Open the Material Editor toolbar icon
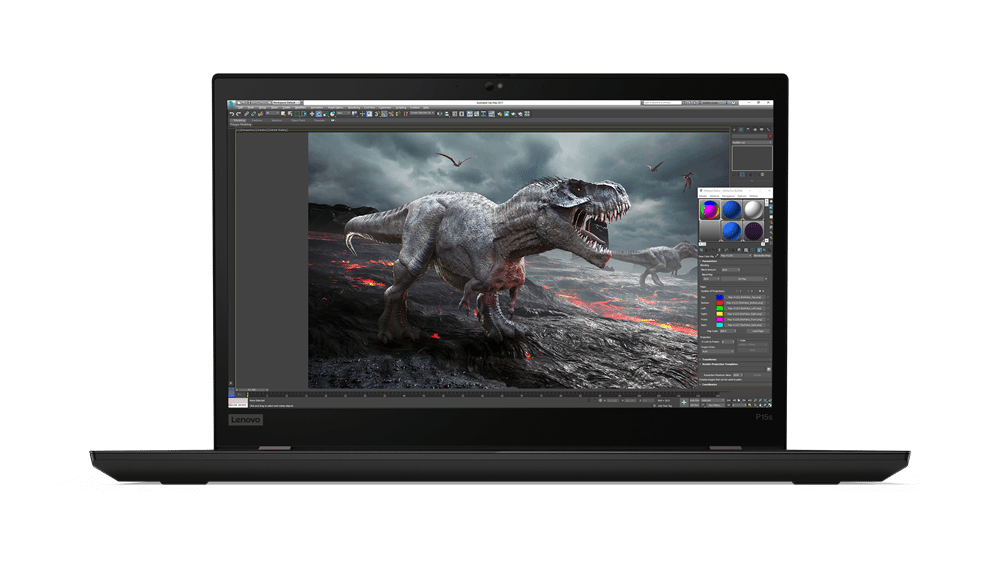The width and height of the screenshot is (1000, 562). point(492,114)
